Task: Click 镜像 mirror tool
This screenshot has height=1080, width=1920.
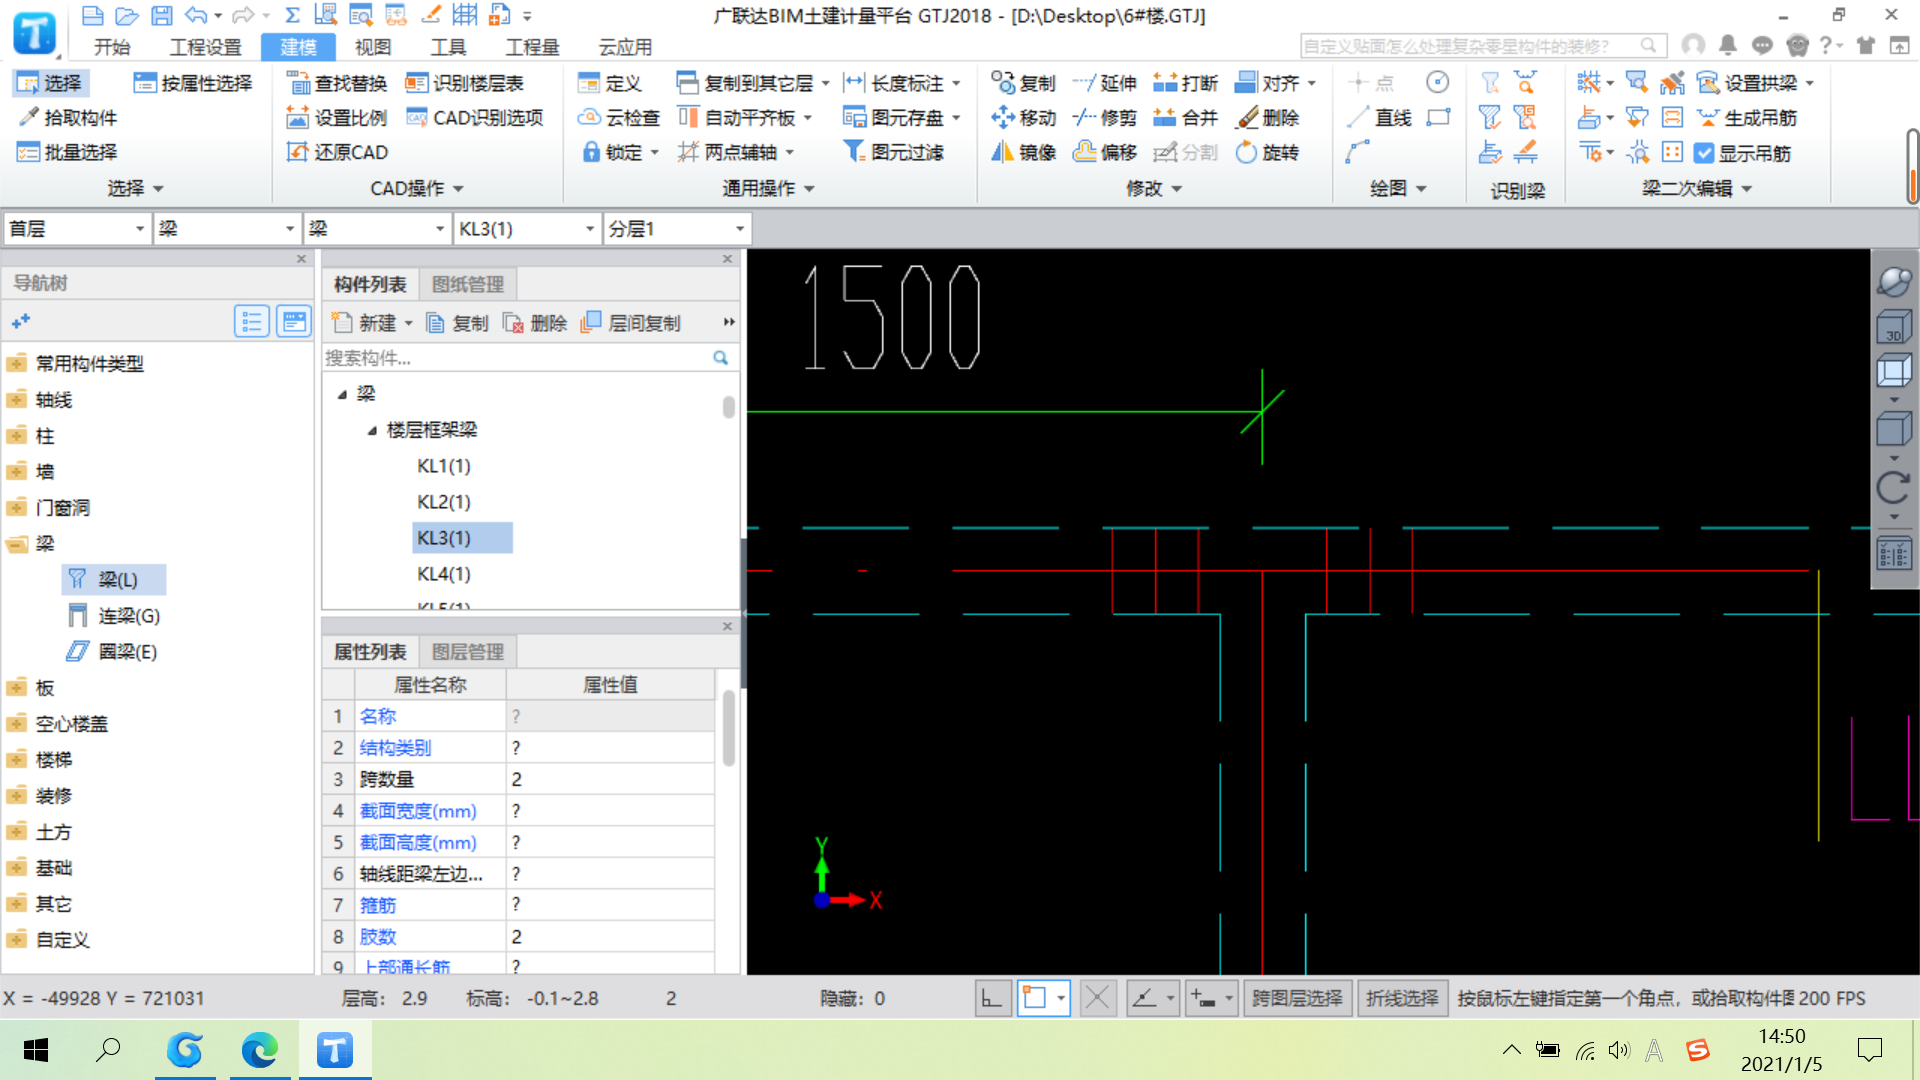Action: (1023, 152)
